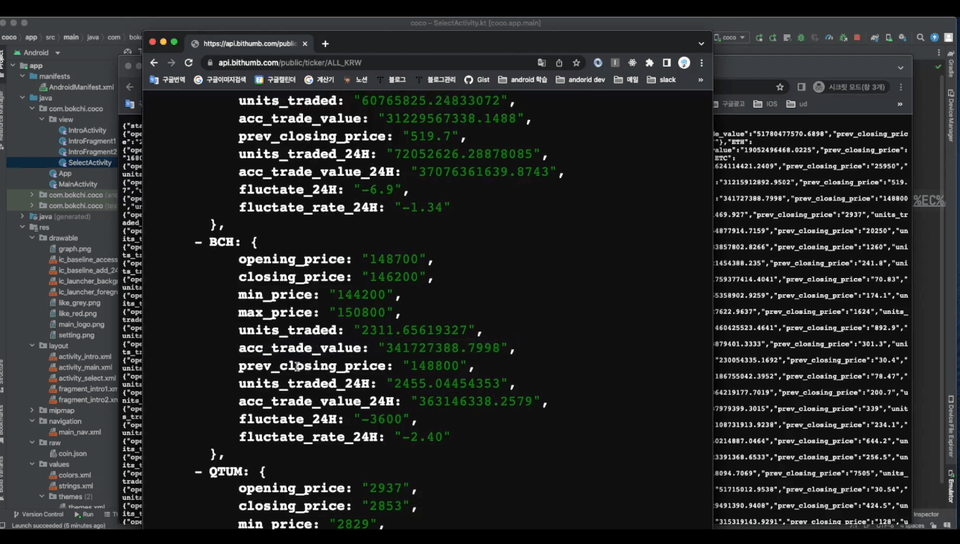Open the Emulator side tab
The image size is (960, 544).
(x=951, y=486)
